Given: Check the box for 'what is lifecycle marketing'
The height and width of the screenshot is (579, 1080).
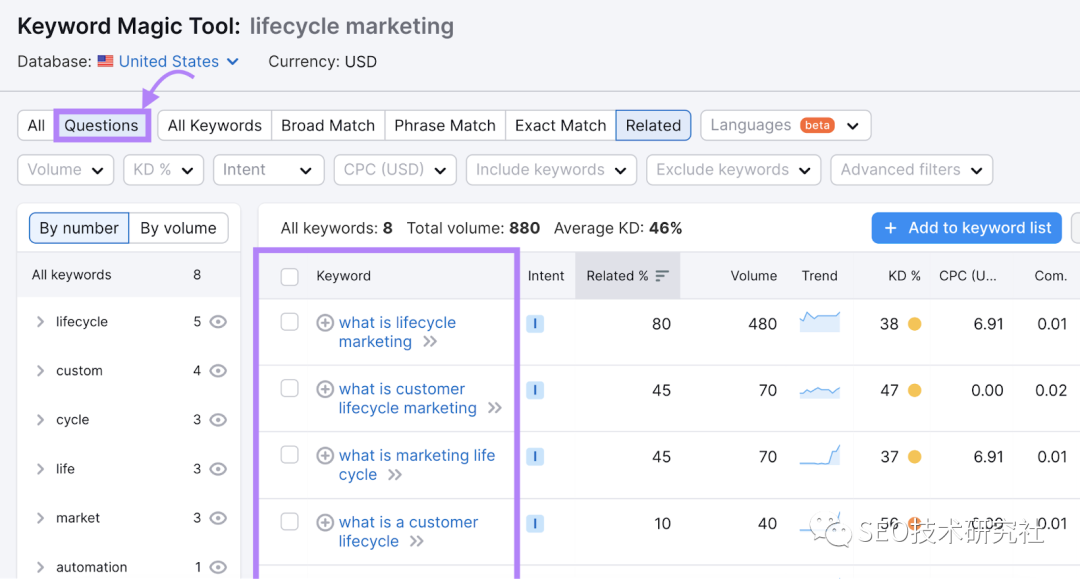Looking at the screenshot, I should pos(290,322).
